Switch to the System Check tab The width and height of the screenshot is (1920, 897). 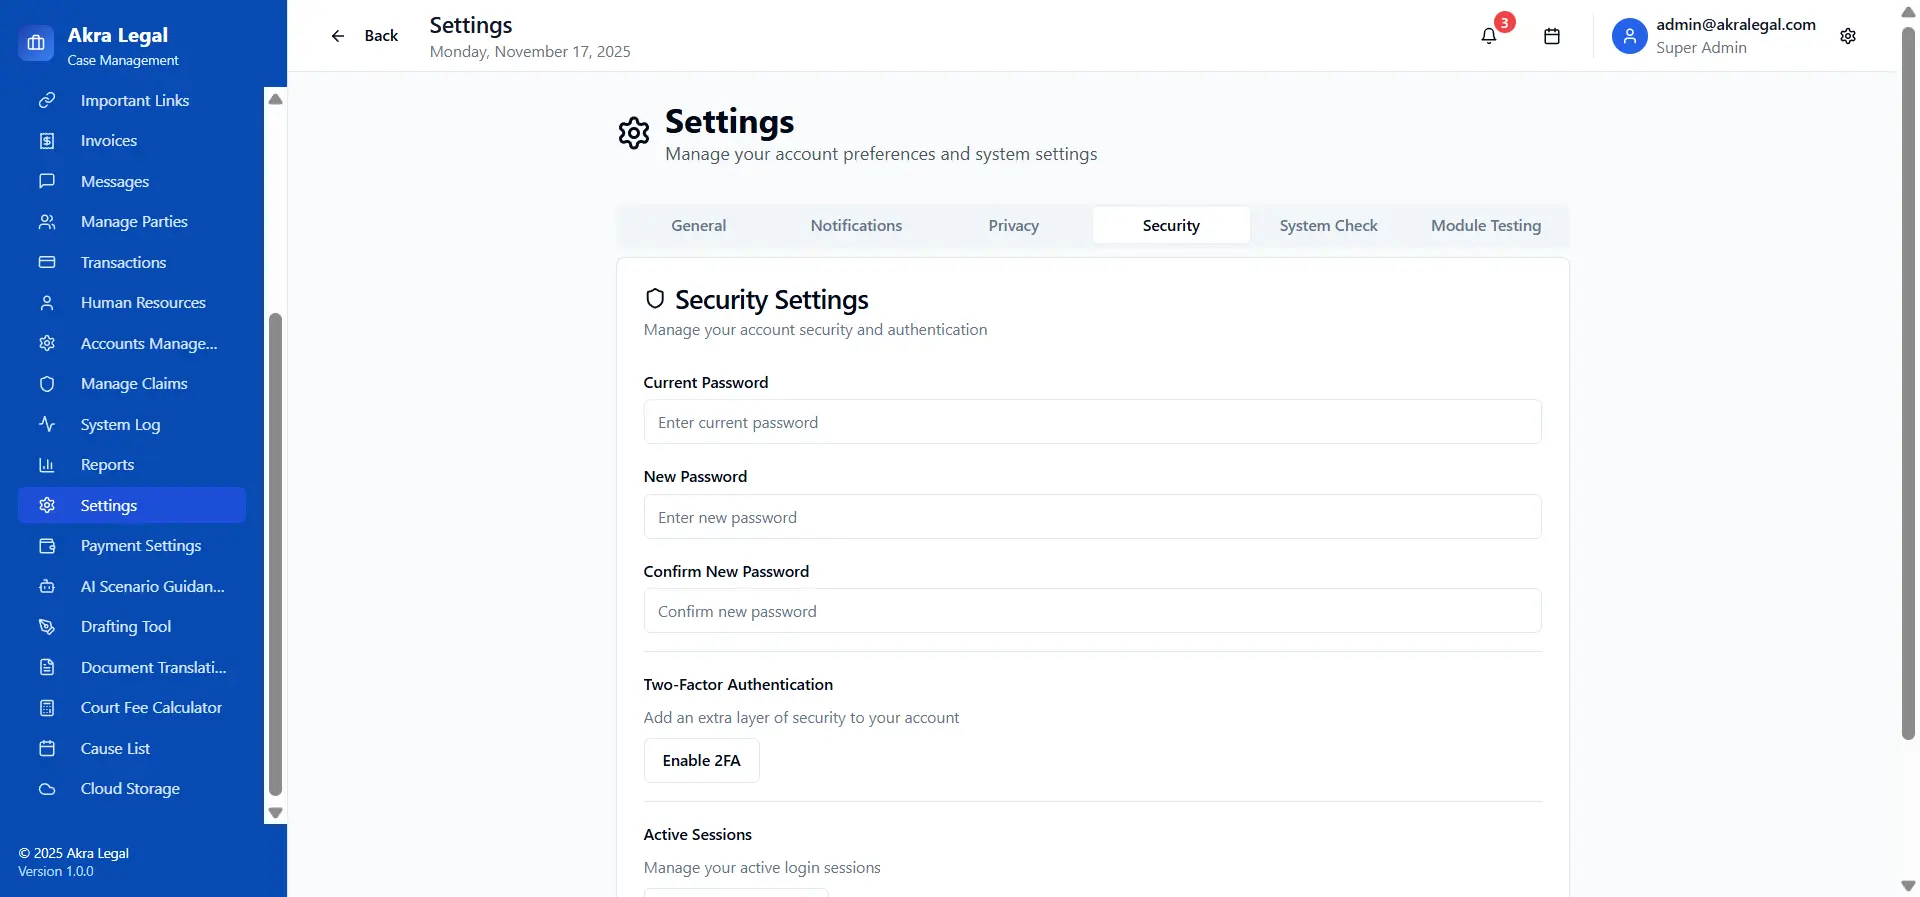[1328, 226]
